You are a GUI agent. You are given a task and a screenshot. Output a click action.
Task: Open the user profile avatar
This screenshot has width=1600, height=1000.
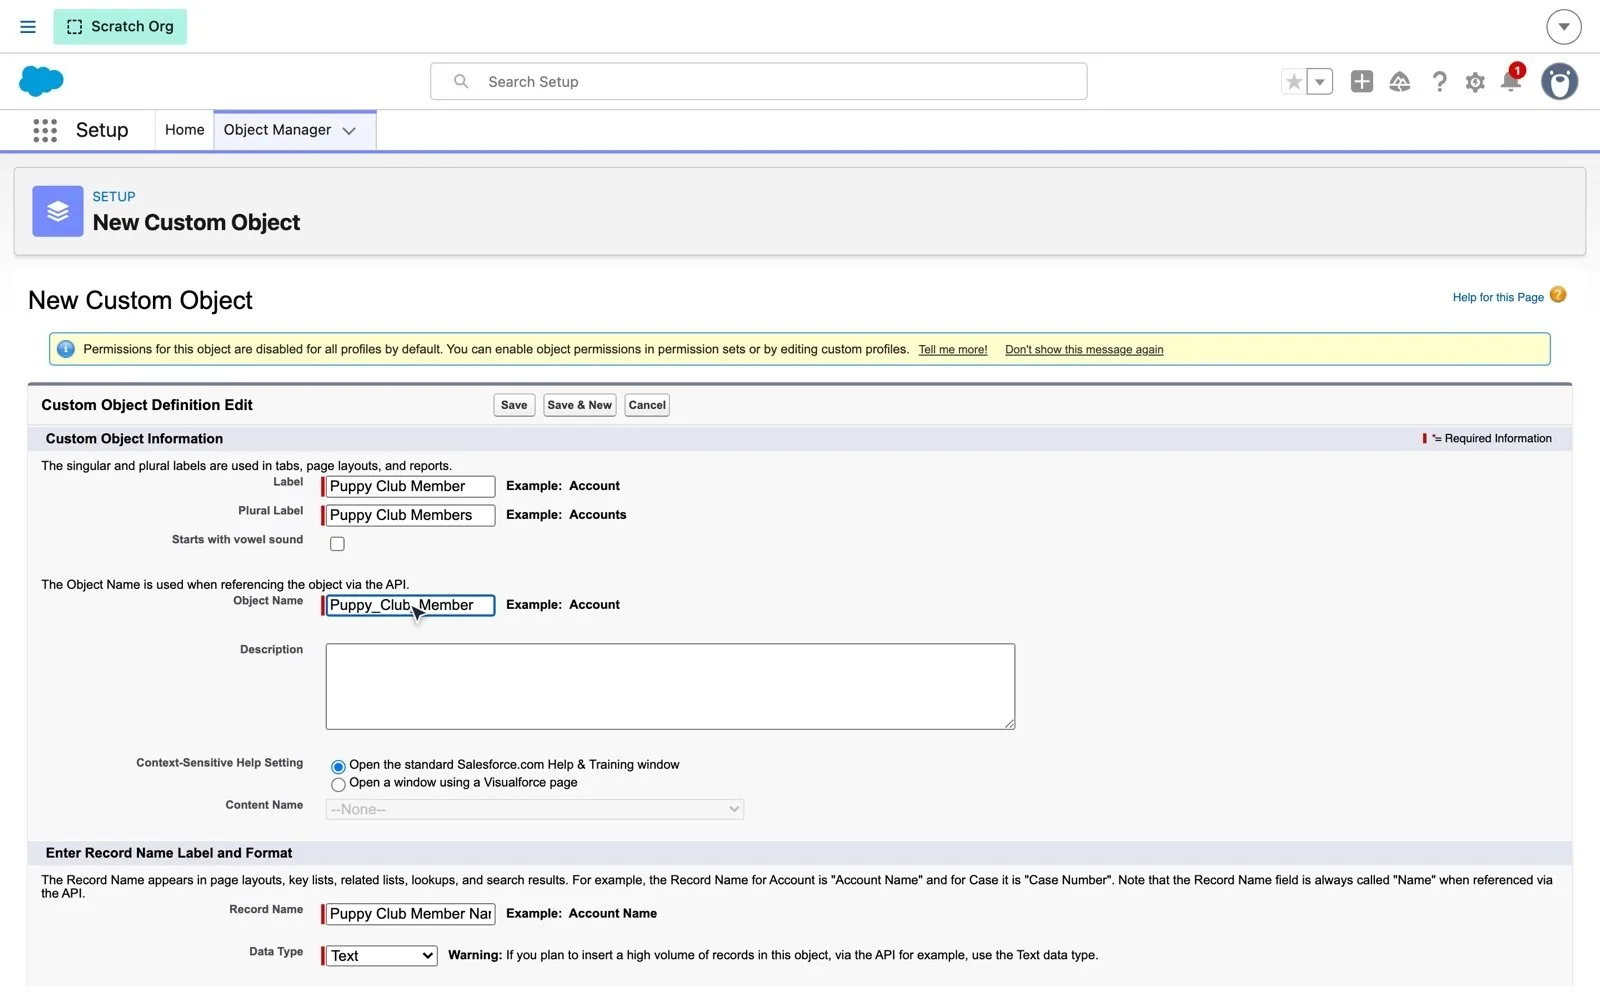pos(1559,82)
